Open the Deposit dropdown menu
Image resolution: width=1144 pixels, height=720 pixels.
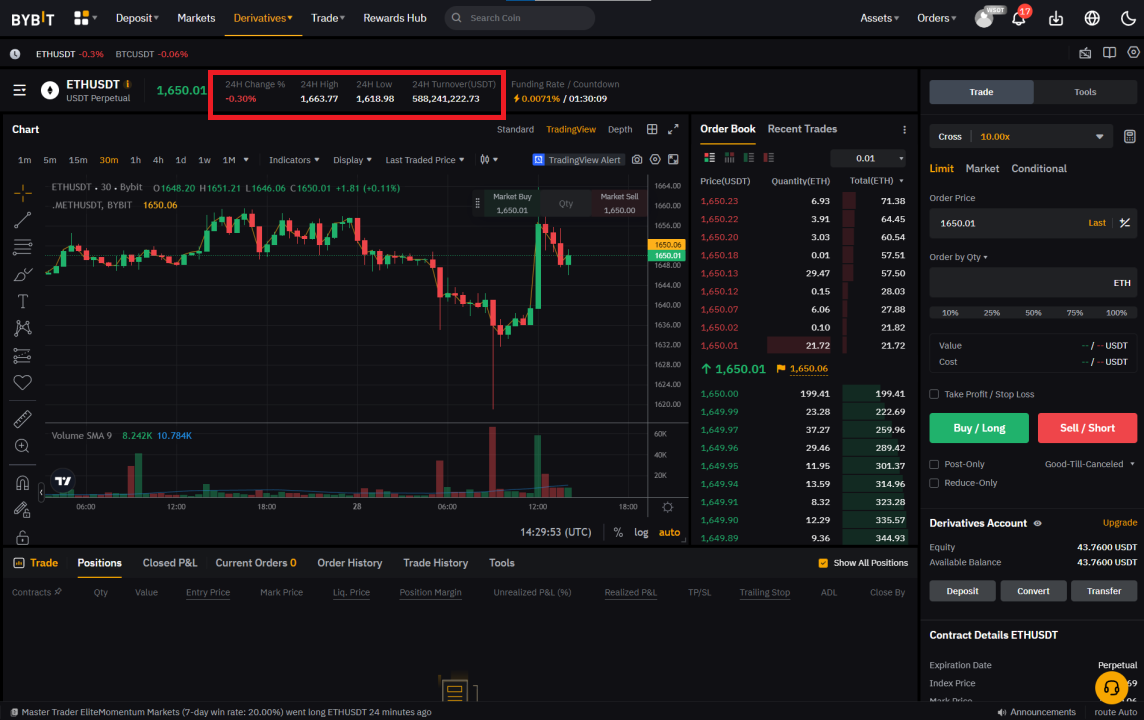coord(137,18)
